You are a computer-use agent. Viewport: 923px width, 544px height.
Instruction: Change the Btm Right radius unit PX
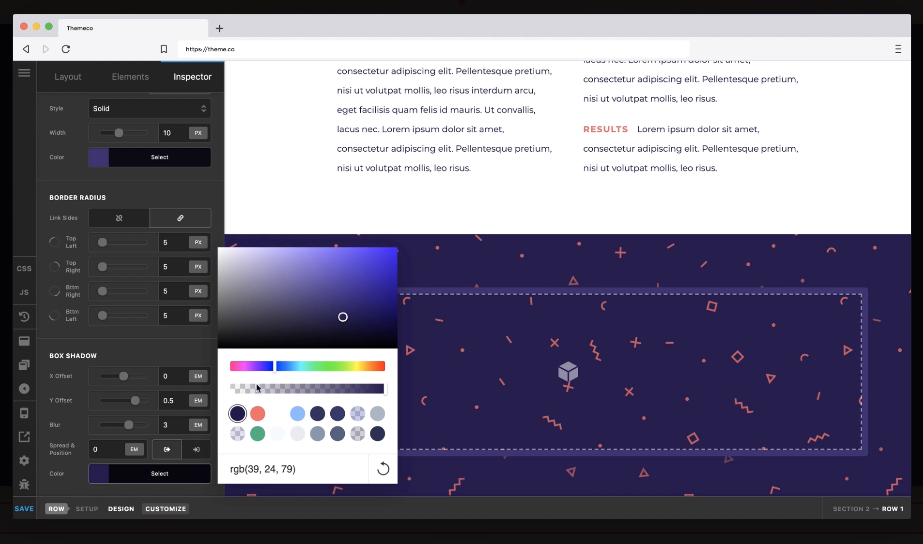pos(198,291)
